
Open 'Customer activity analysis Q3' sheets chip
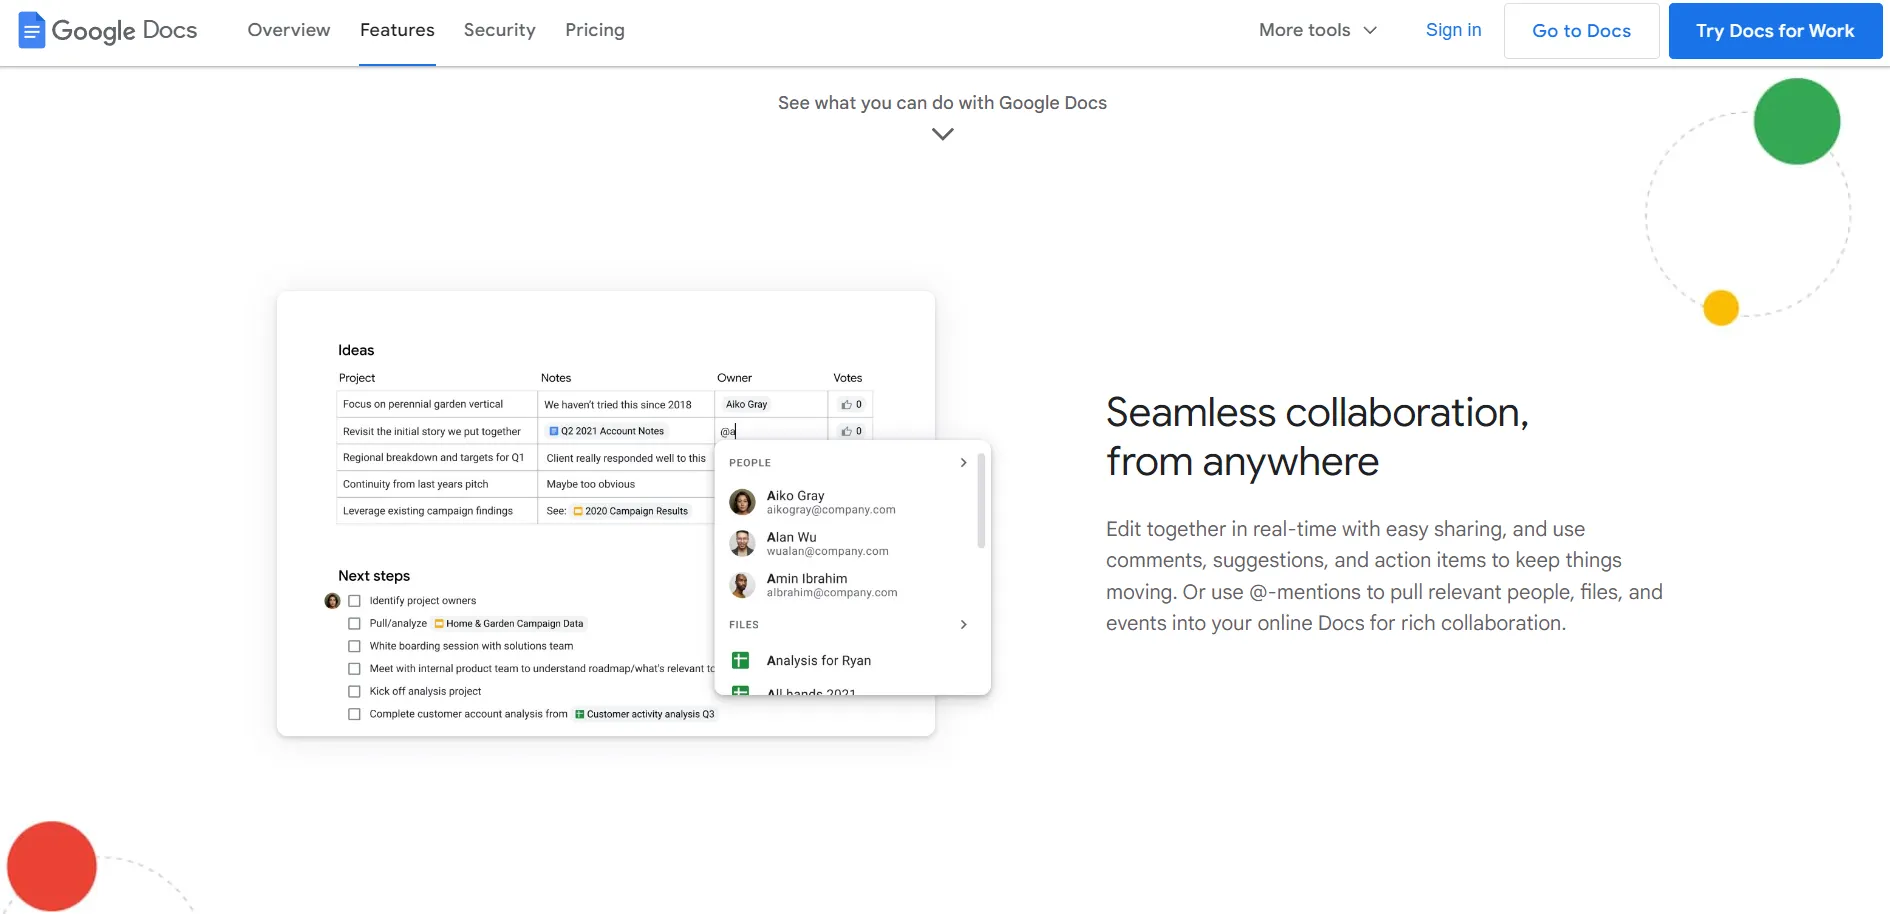coord(645,714)
